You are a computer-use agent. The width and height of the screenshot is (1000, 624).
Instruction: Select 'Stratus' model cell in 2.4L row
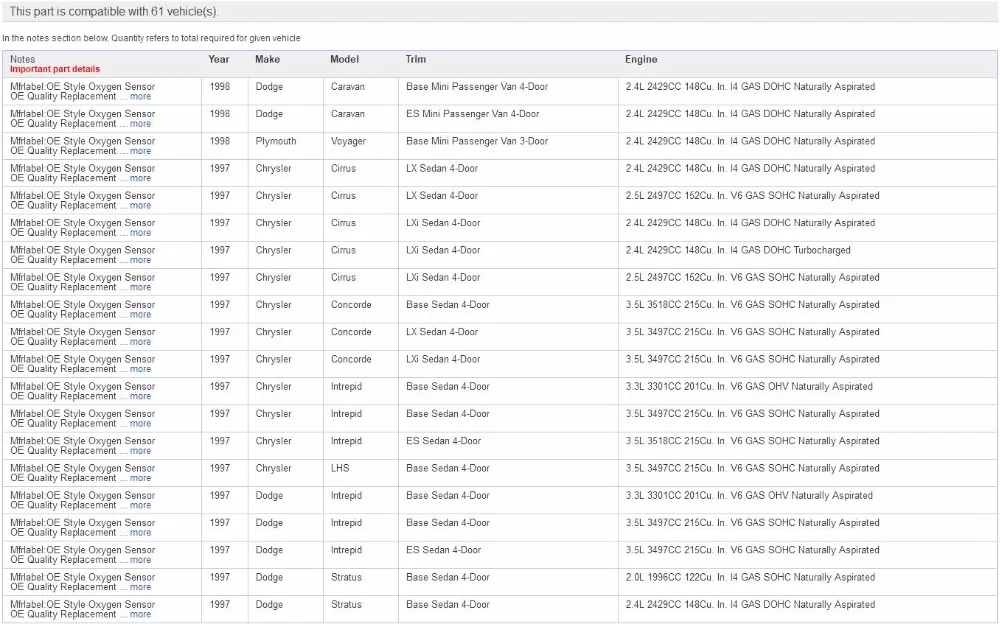(346, 604)
